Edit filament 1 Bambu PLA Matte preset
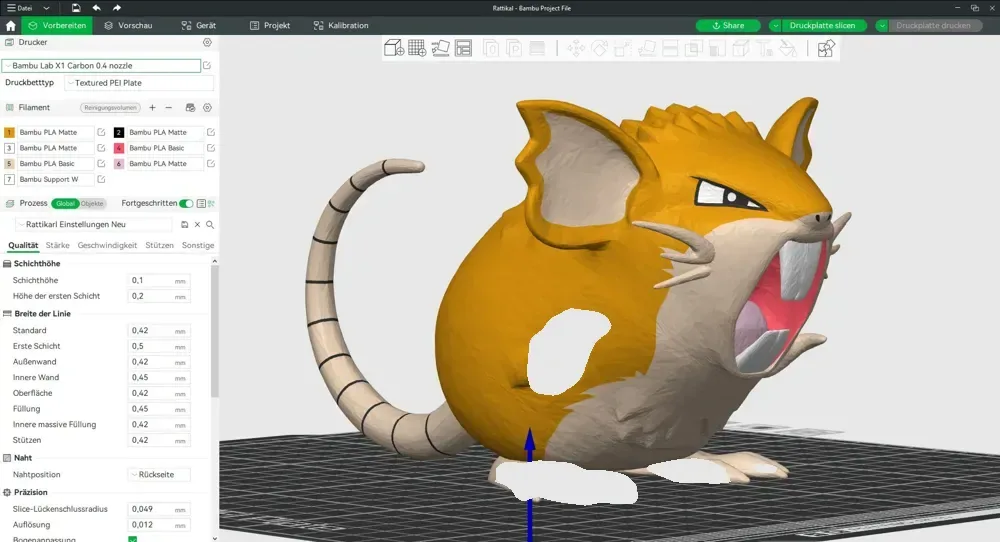The width and height of the screenshot is (1000, 542). (x=101, y=132)
